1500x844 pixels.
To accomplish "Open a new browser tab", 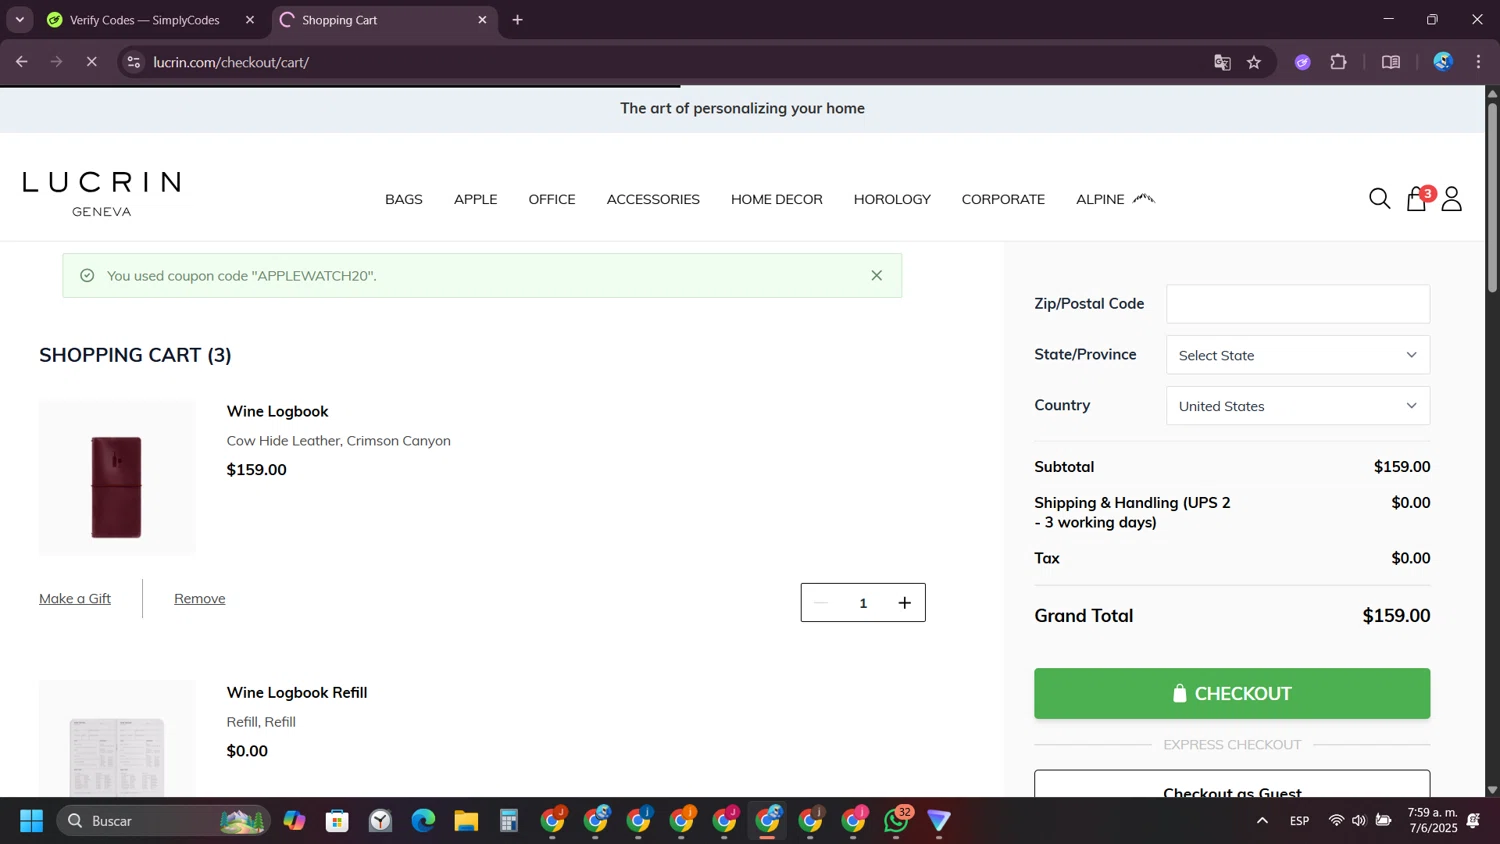I will click(517, 20).
